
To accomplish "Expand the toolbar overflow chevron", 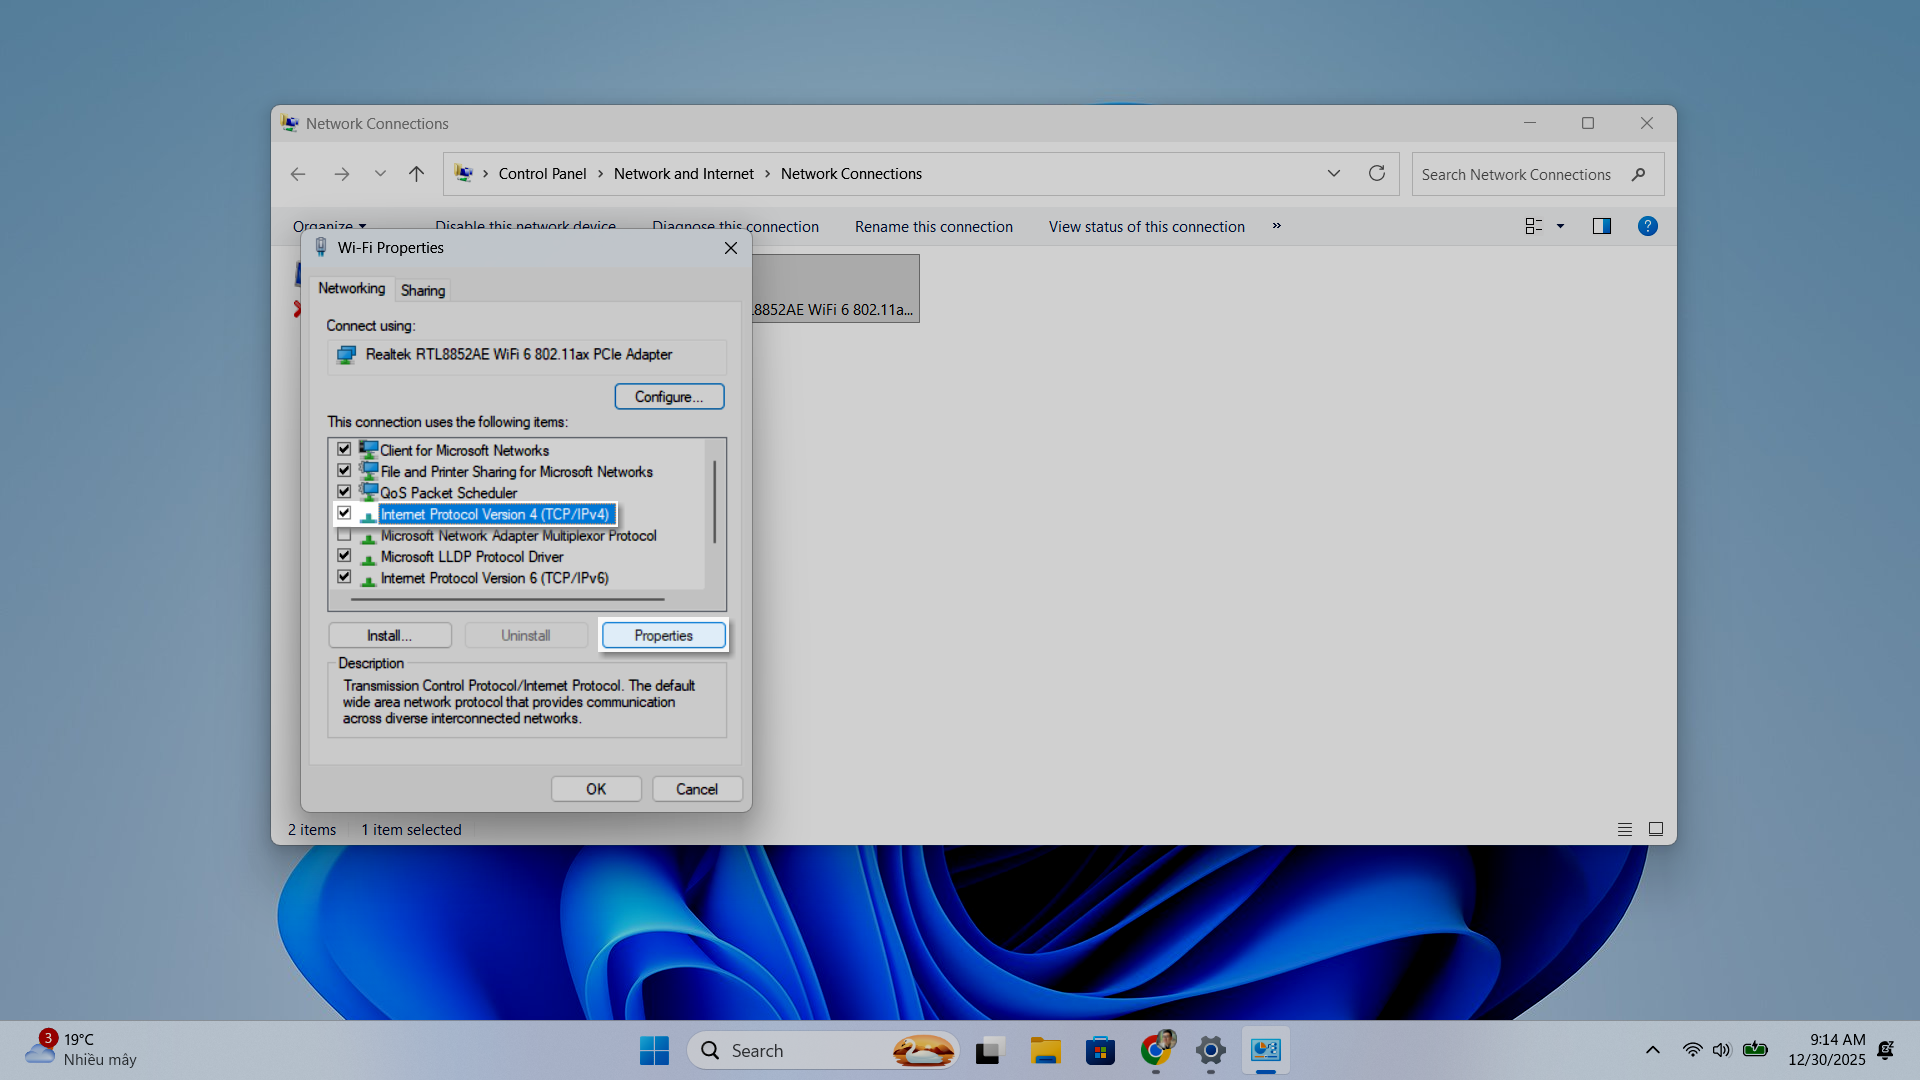I will (x=1276, y=226).
